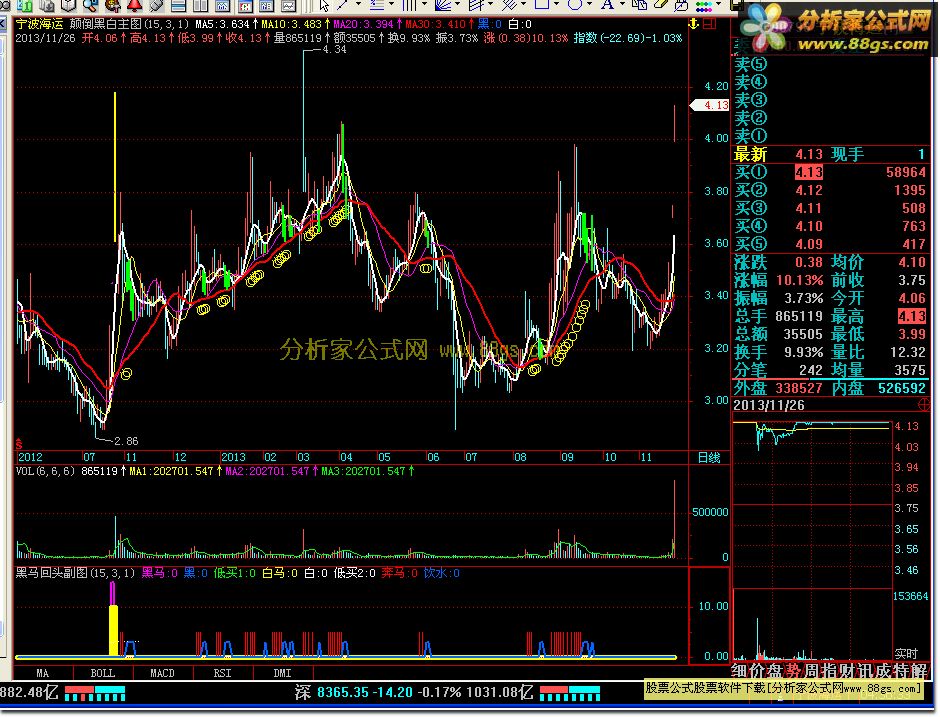Open the 日线 period selector
The height and width of the screenshot is (717, 940).
(x=709, y=457)
